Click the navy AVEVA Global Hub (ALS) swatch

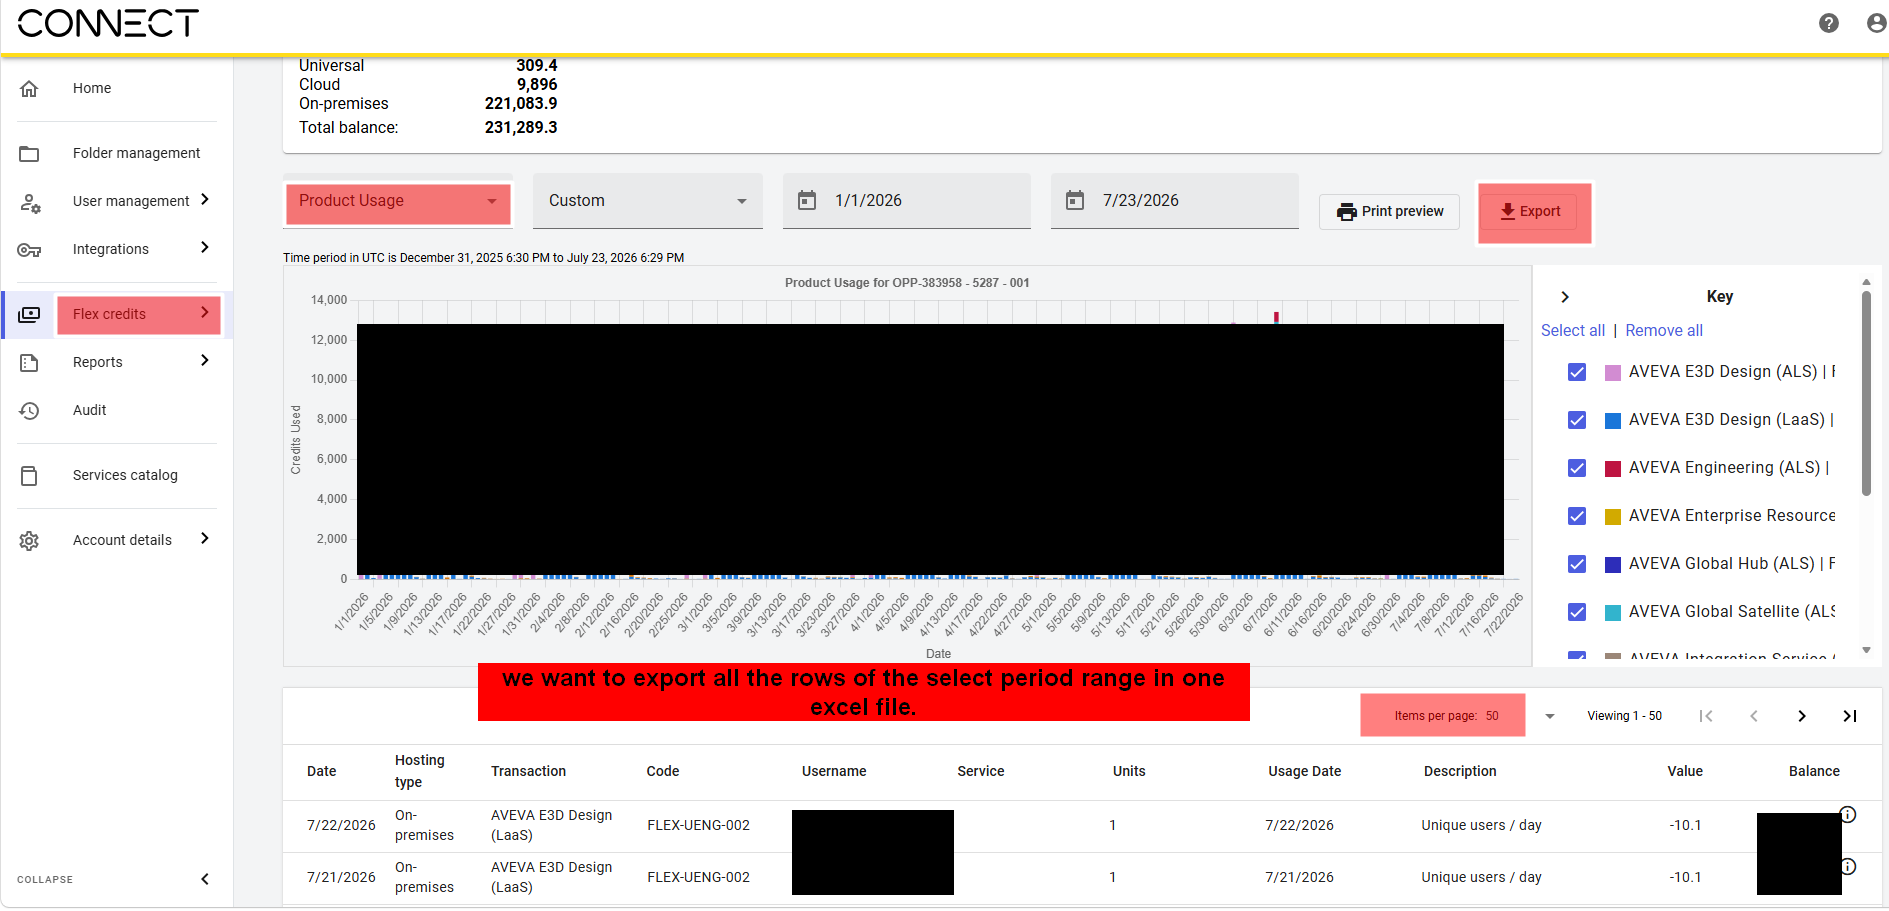pyautogui.click(x=1613, y=565)
